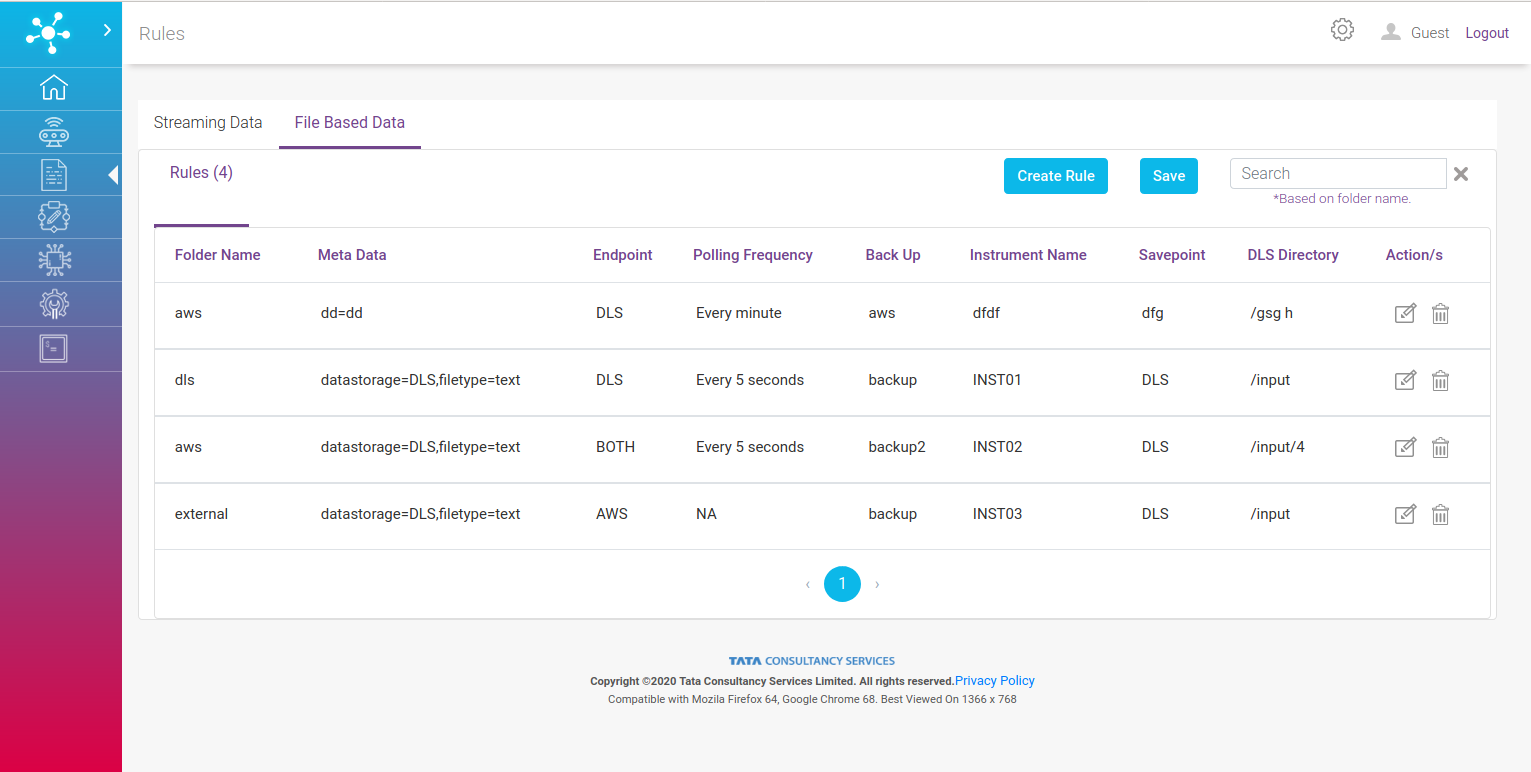Click the external folder name cell

click(201, 514)
